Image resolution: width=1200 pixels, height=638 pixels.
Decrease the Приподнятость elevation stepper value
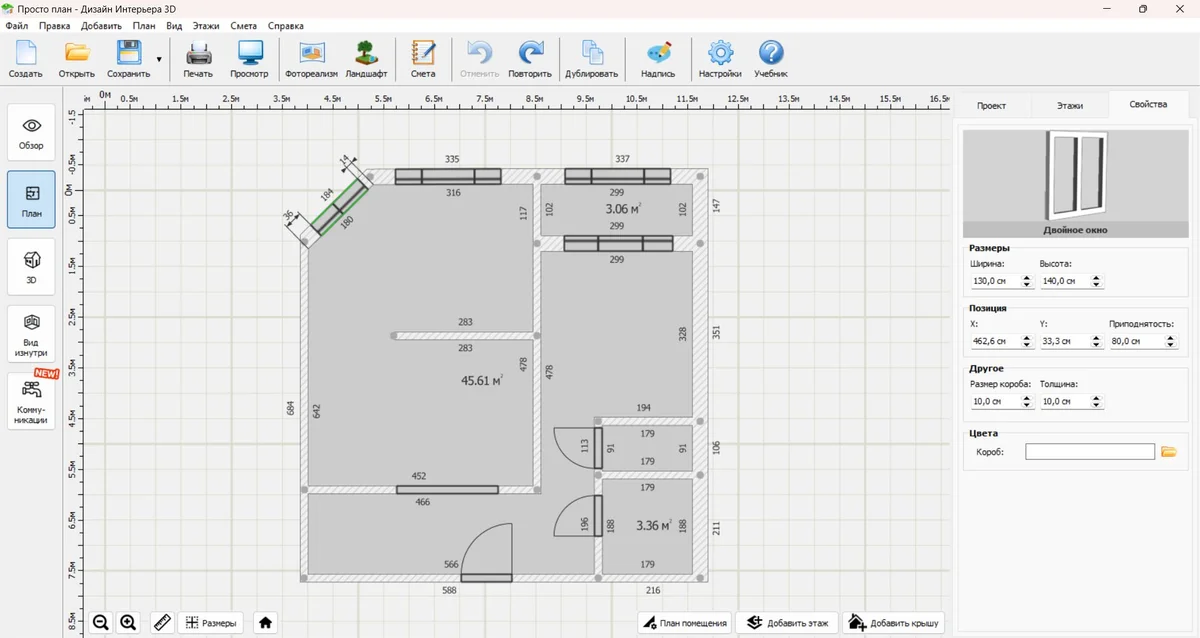point(1168,345)
